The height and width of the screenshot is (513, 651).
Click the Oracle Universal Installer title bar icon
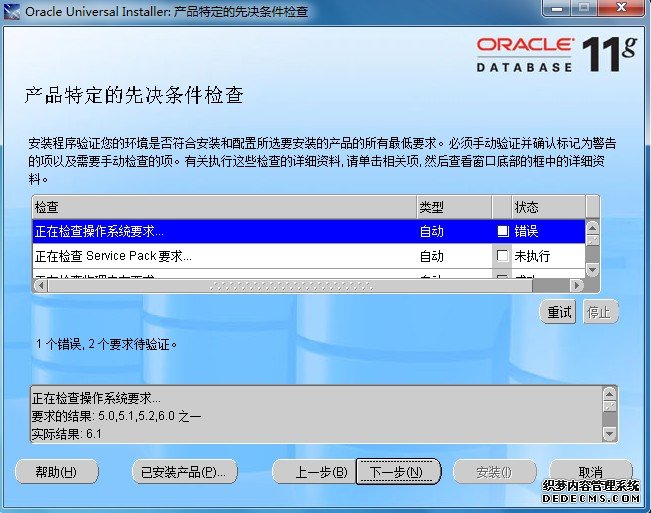pyautogui.click(x=11, y=11)
